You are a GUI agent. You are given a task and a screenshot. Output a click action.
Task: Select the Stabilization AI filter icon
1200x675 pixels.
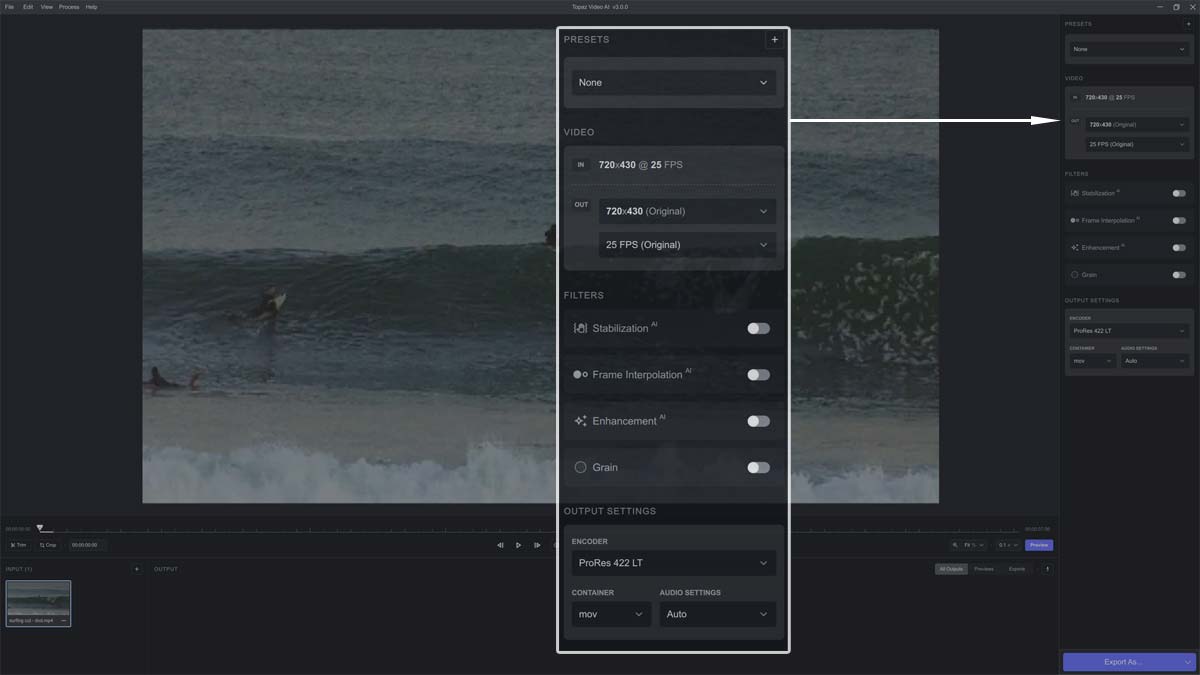click(x=579, y=328)
